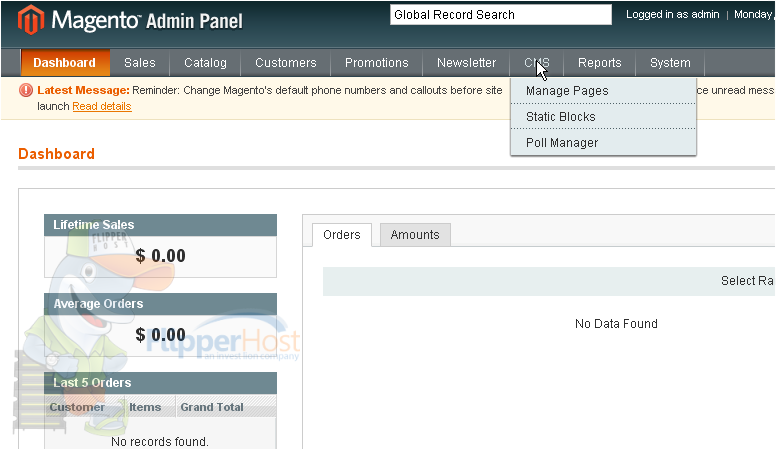The width and height of the screenshot is (776, 450).
Task: Click the No records found text
Action: [x=160, y=442]
